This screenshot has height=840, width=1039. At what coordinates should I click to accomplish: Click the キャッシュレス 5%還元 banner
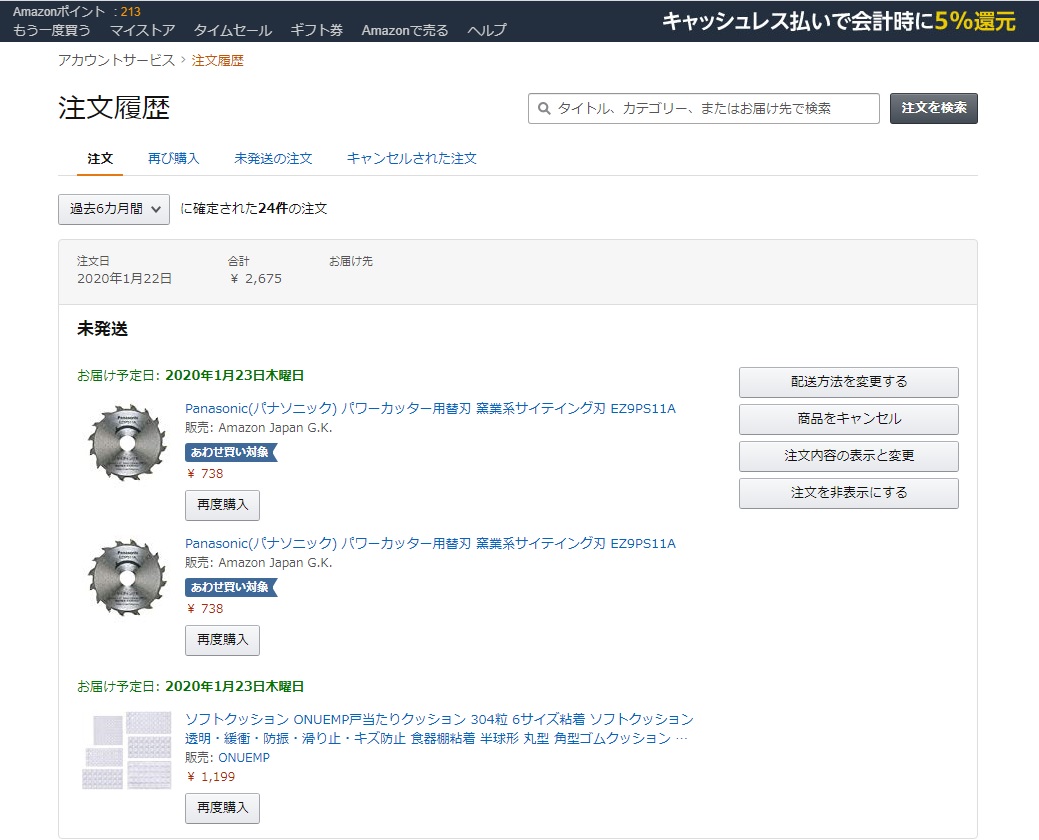[x=839, y=21]
